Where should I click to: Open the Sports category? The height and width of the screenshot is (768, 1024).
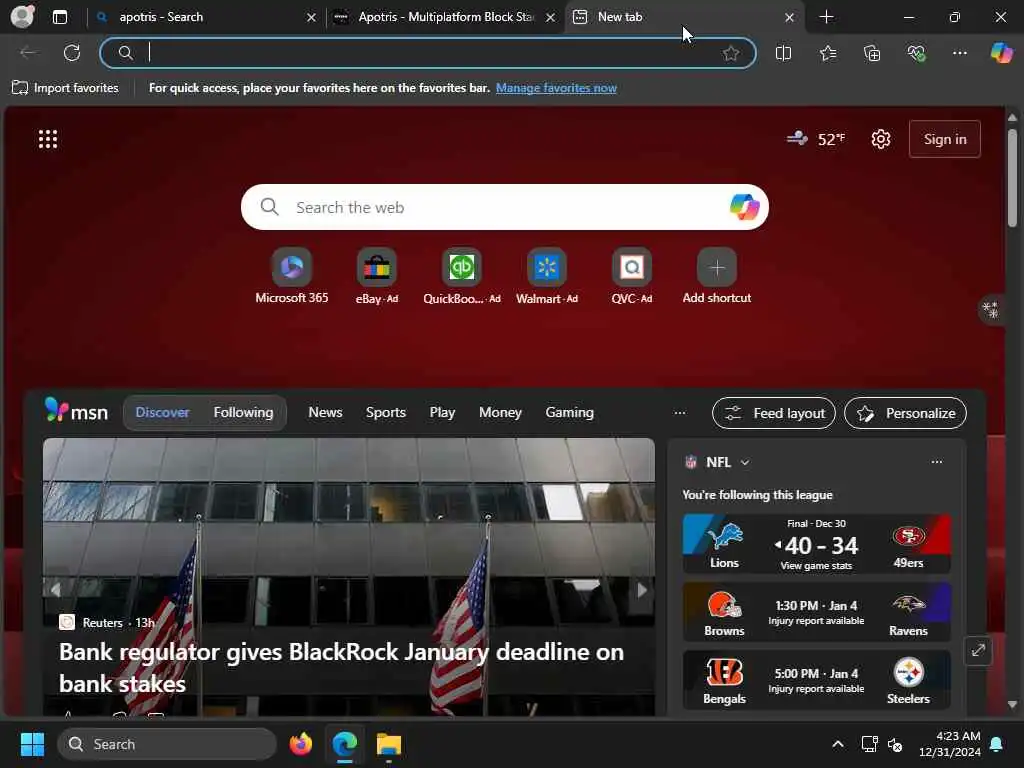coord(386,413)
